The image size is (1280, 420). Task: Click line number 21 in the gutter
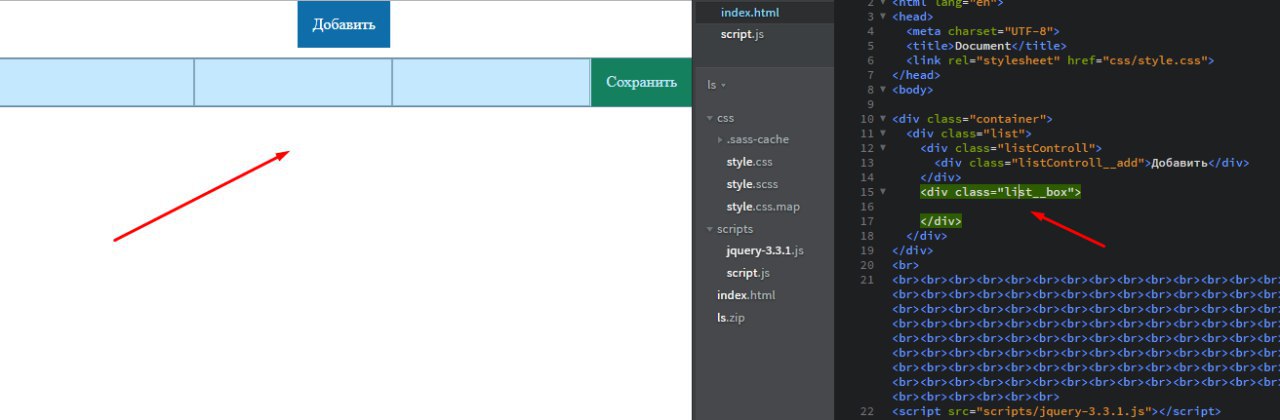[867, 278]
